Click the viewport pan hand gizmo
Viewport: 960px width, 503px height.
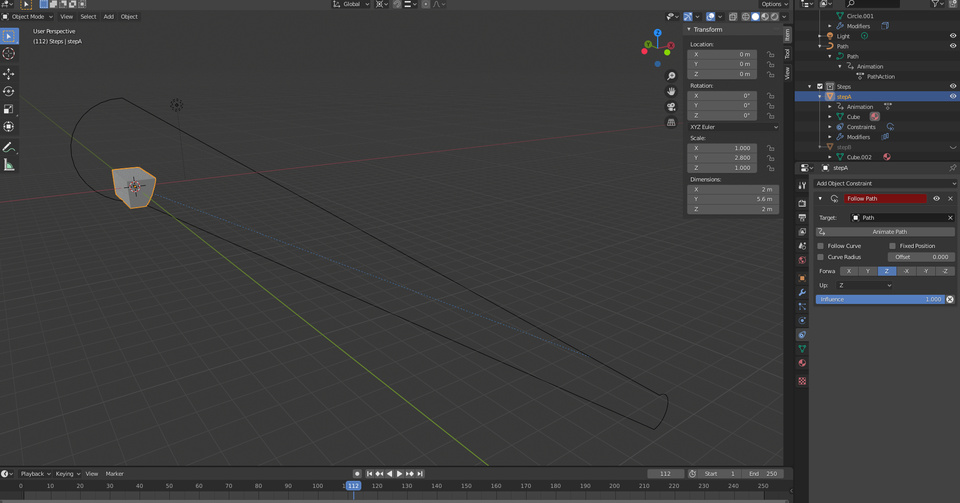click(x=671, y=91)
